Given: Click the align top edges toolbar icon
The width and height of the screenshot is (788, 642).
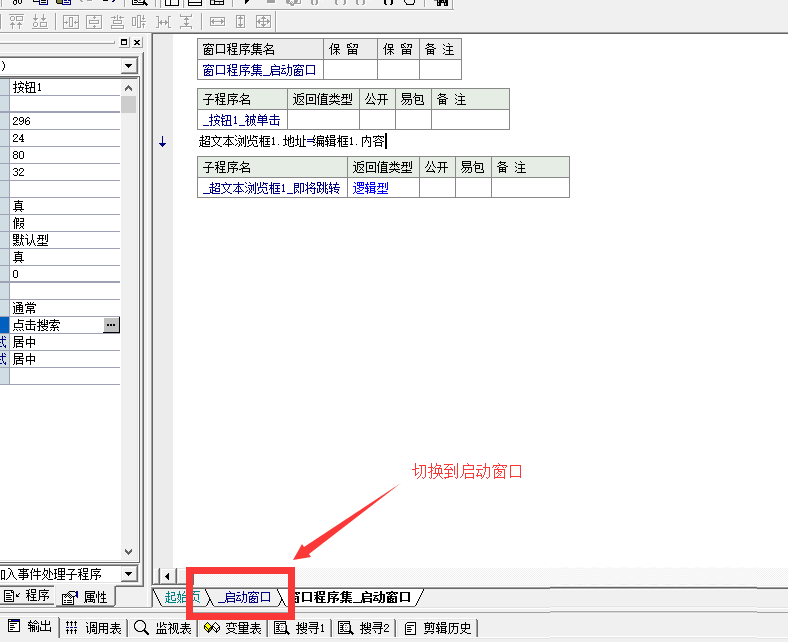Looking at the screenshot, I should (x=16, y=22).
